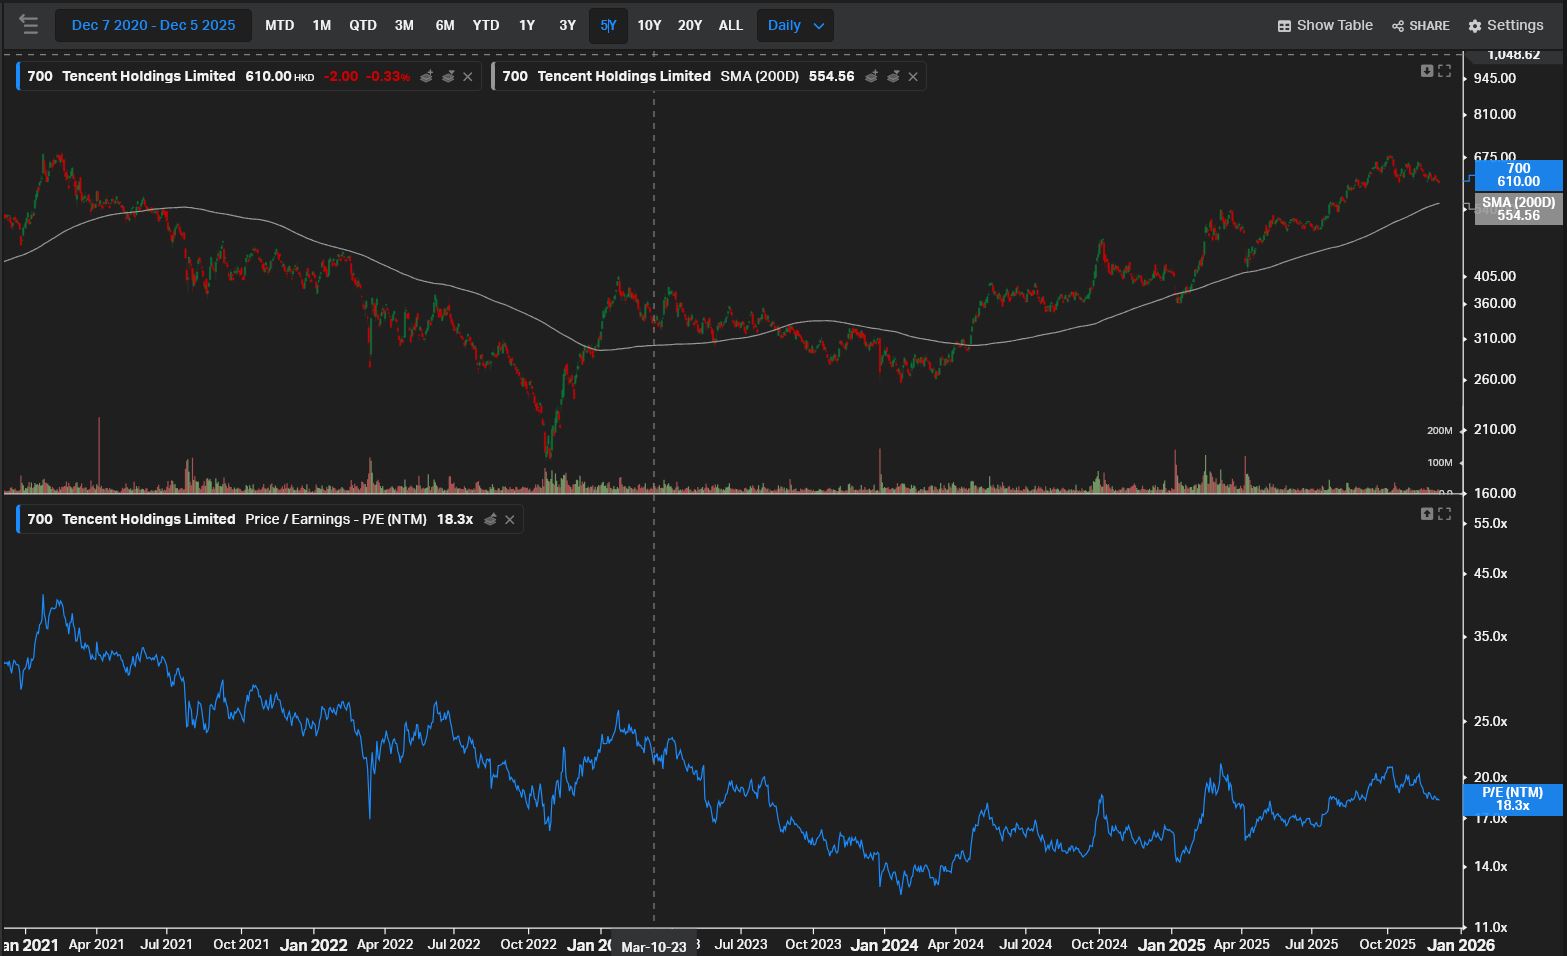Expand the P/E chart pane to fullscreen

click(x=1444, y=513)
